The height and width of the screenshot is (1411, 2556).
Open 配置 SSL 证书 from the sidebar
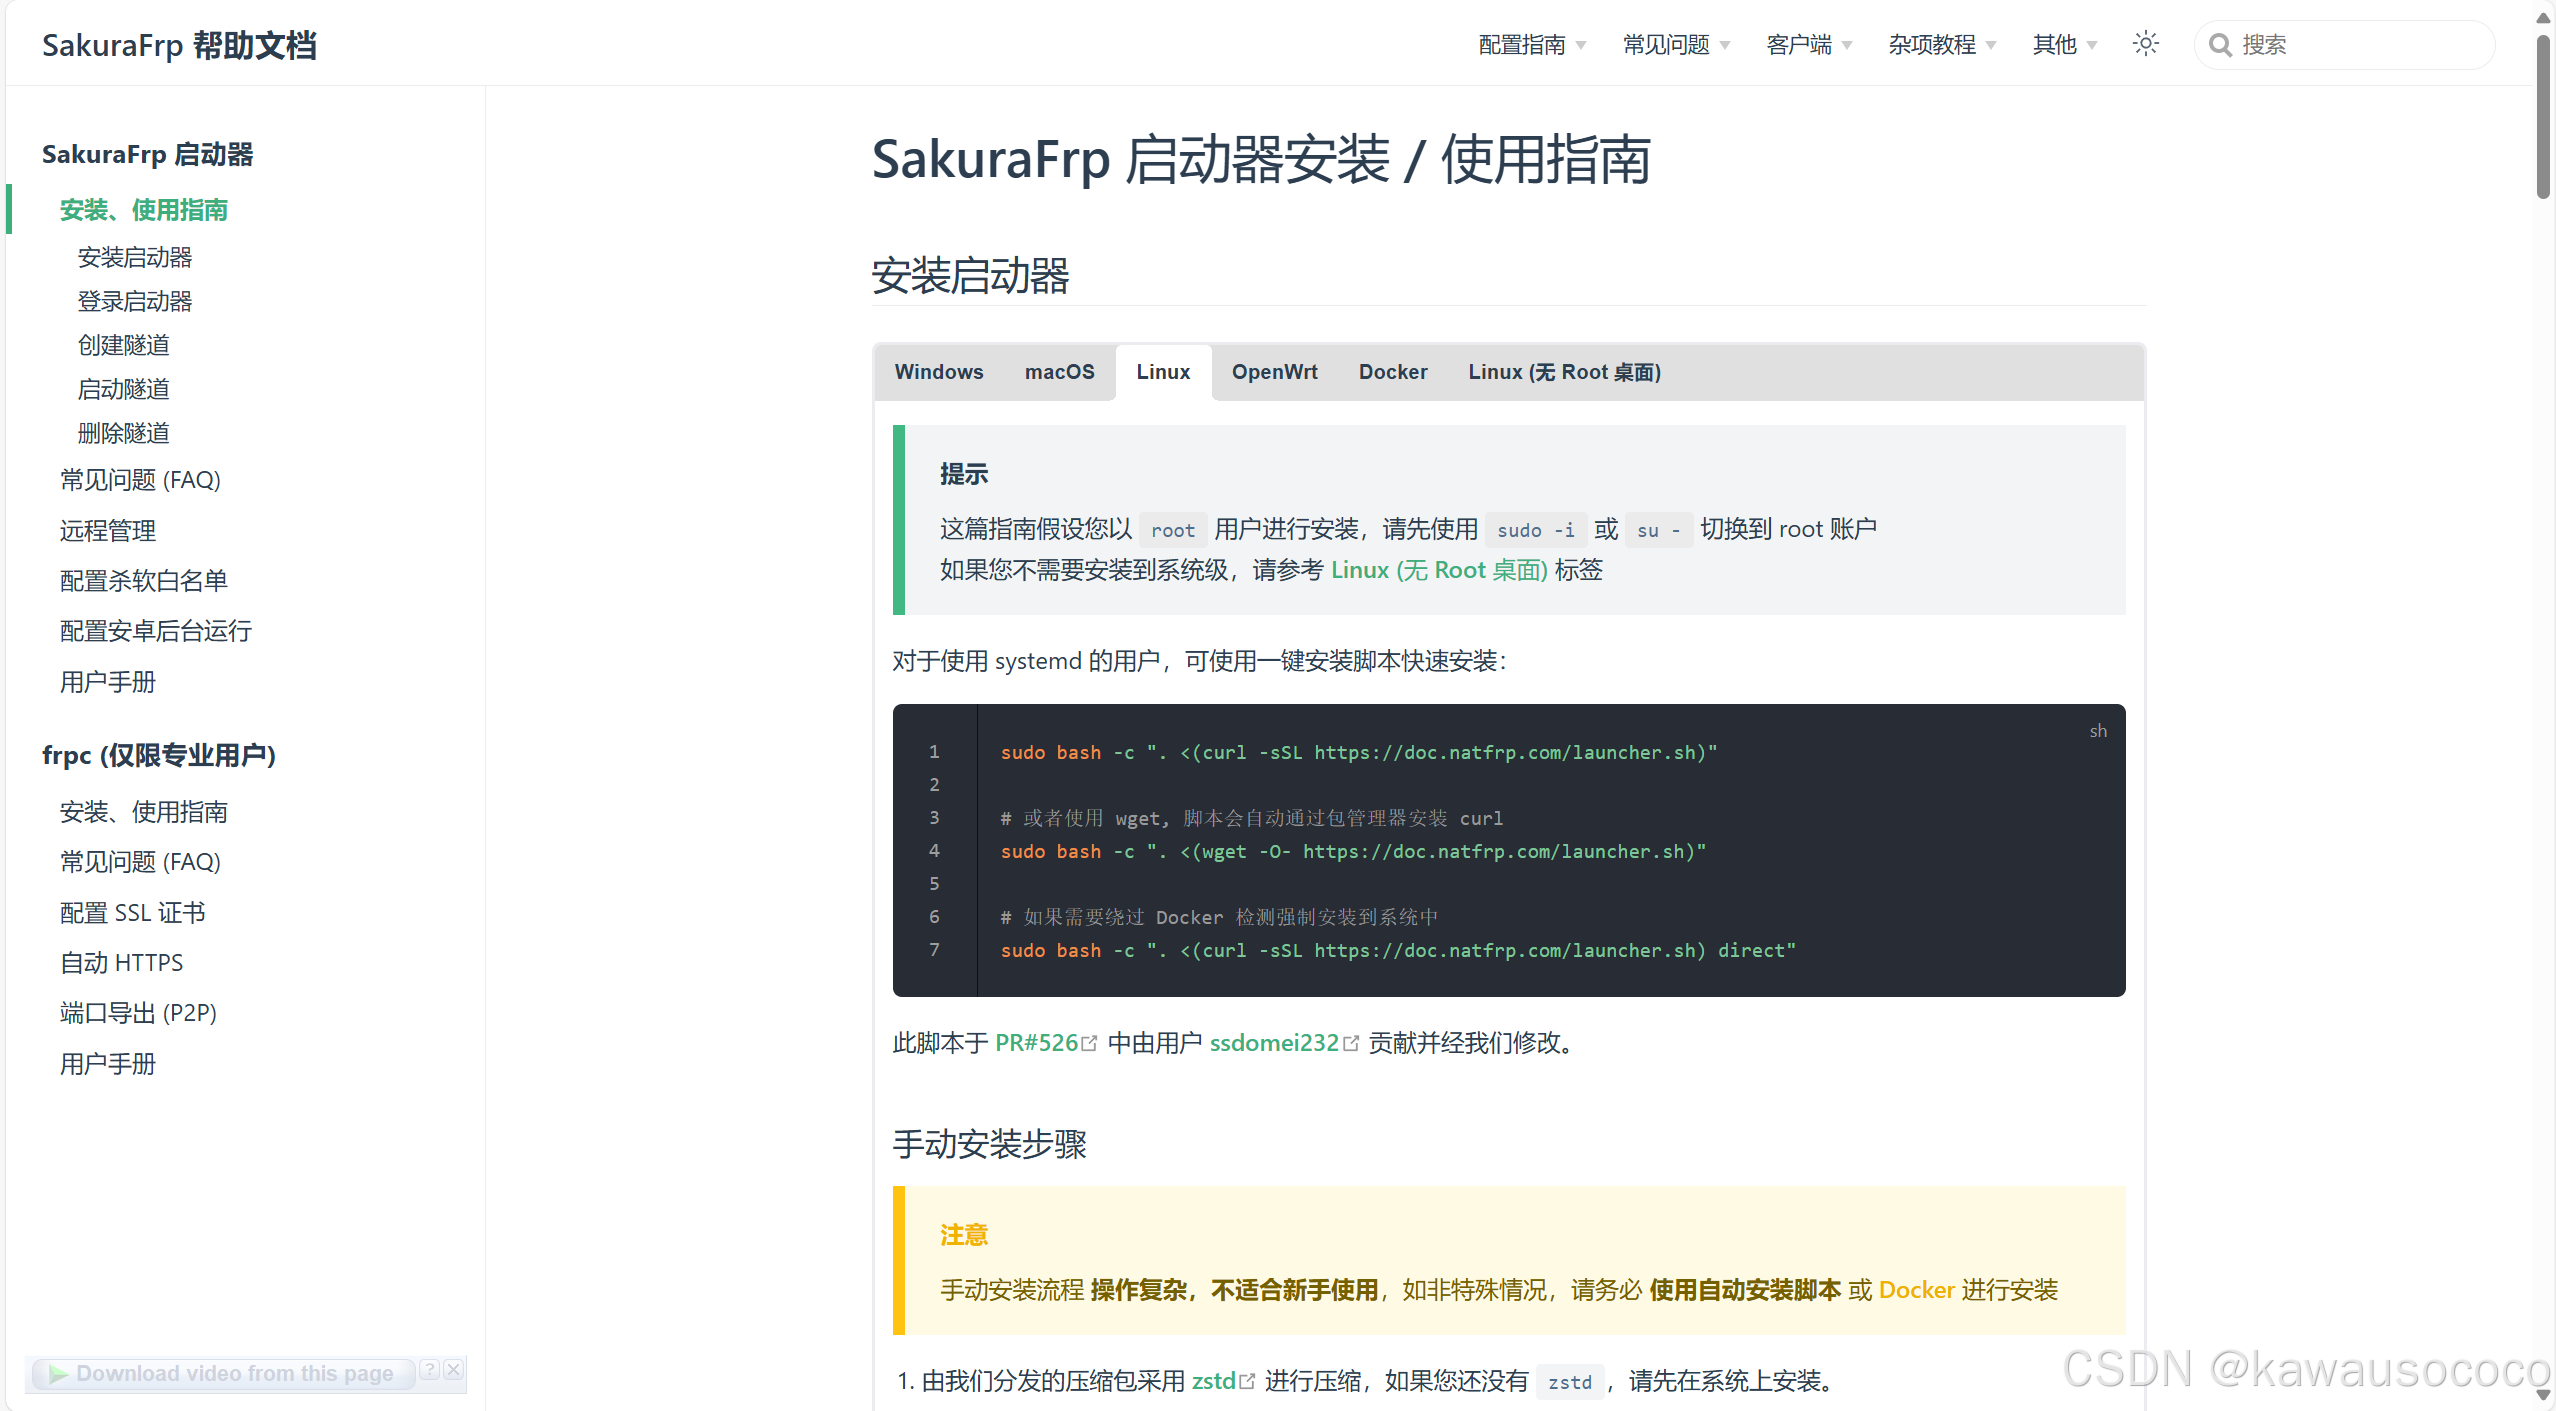coord(132,912)
